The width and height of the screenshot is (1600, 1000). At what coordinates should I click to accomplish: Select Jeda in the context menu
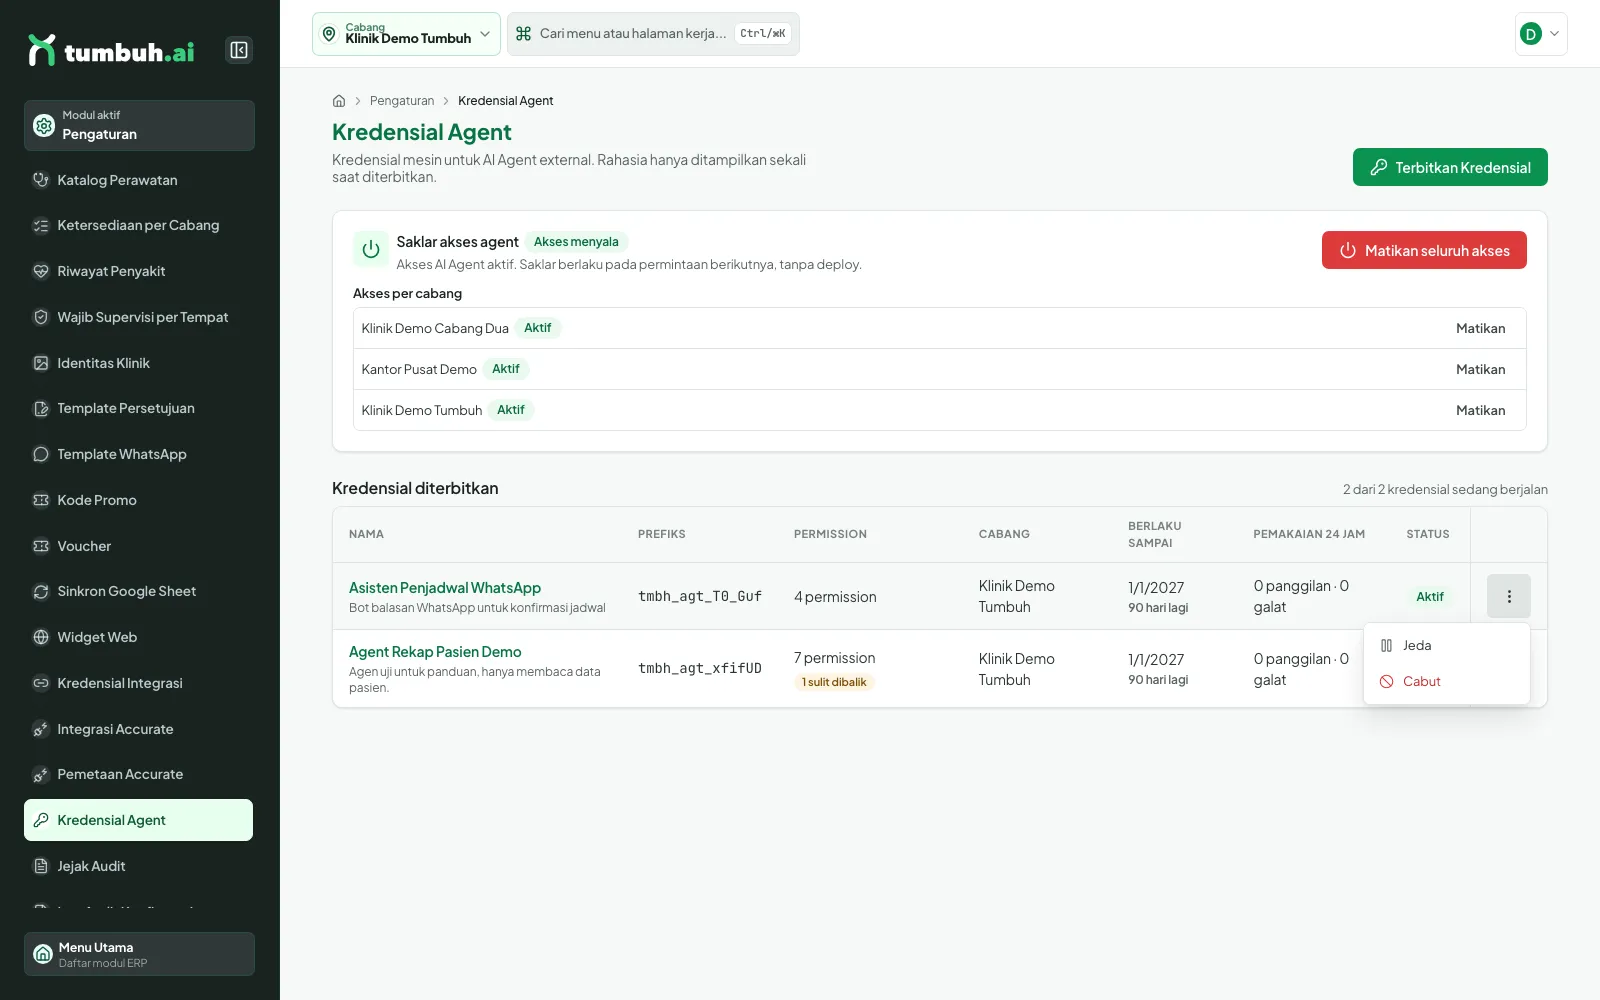tap(1446, 646)
